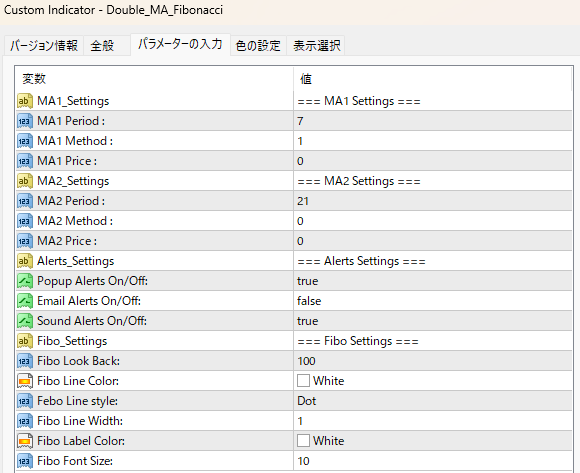Image resolution: width=580 pixels, height=473 pixels.
Task: Switch to the 色の設定 tab
Action: coord(258,45)
